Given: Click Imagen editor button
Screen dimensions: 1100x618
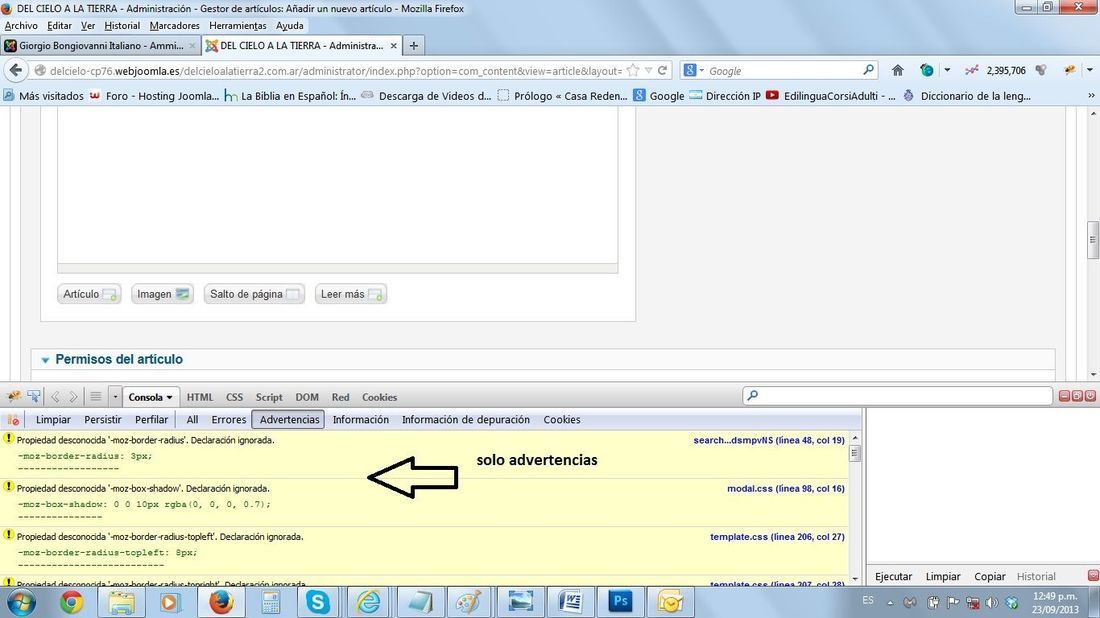Looking at the screenshot, I should coord(162,294).
